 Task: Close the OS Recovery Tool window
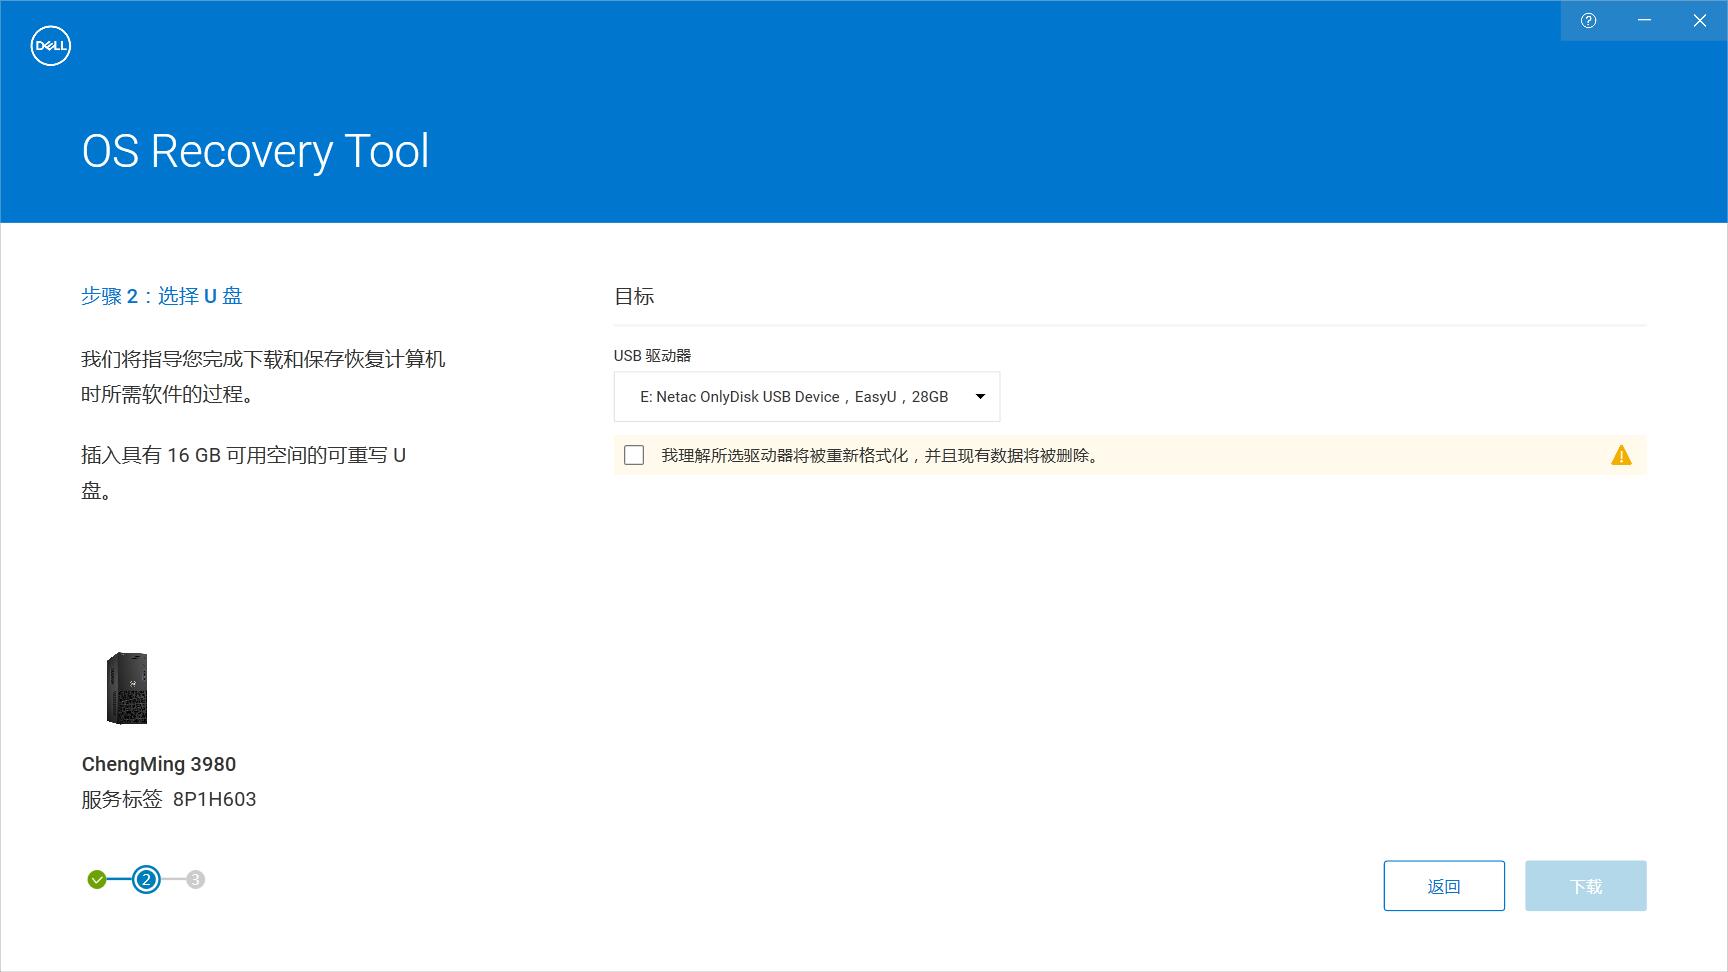pyautogui.click(x=1699, y=21)
